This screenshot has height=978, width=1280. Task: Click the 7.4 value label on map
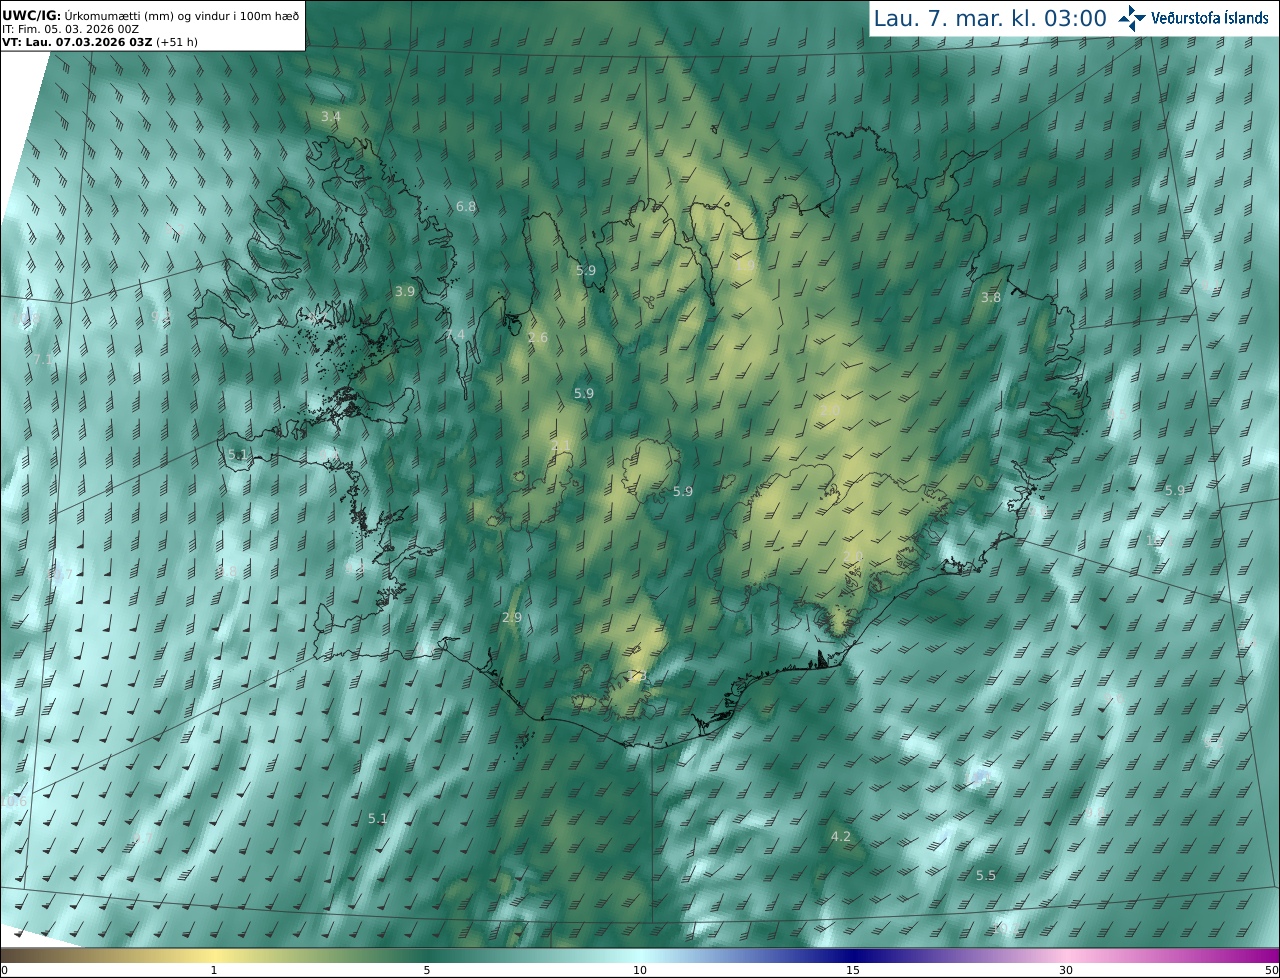pos(454,334)
